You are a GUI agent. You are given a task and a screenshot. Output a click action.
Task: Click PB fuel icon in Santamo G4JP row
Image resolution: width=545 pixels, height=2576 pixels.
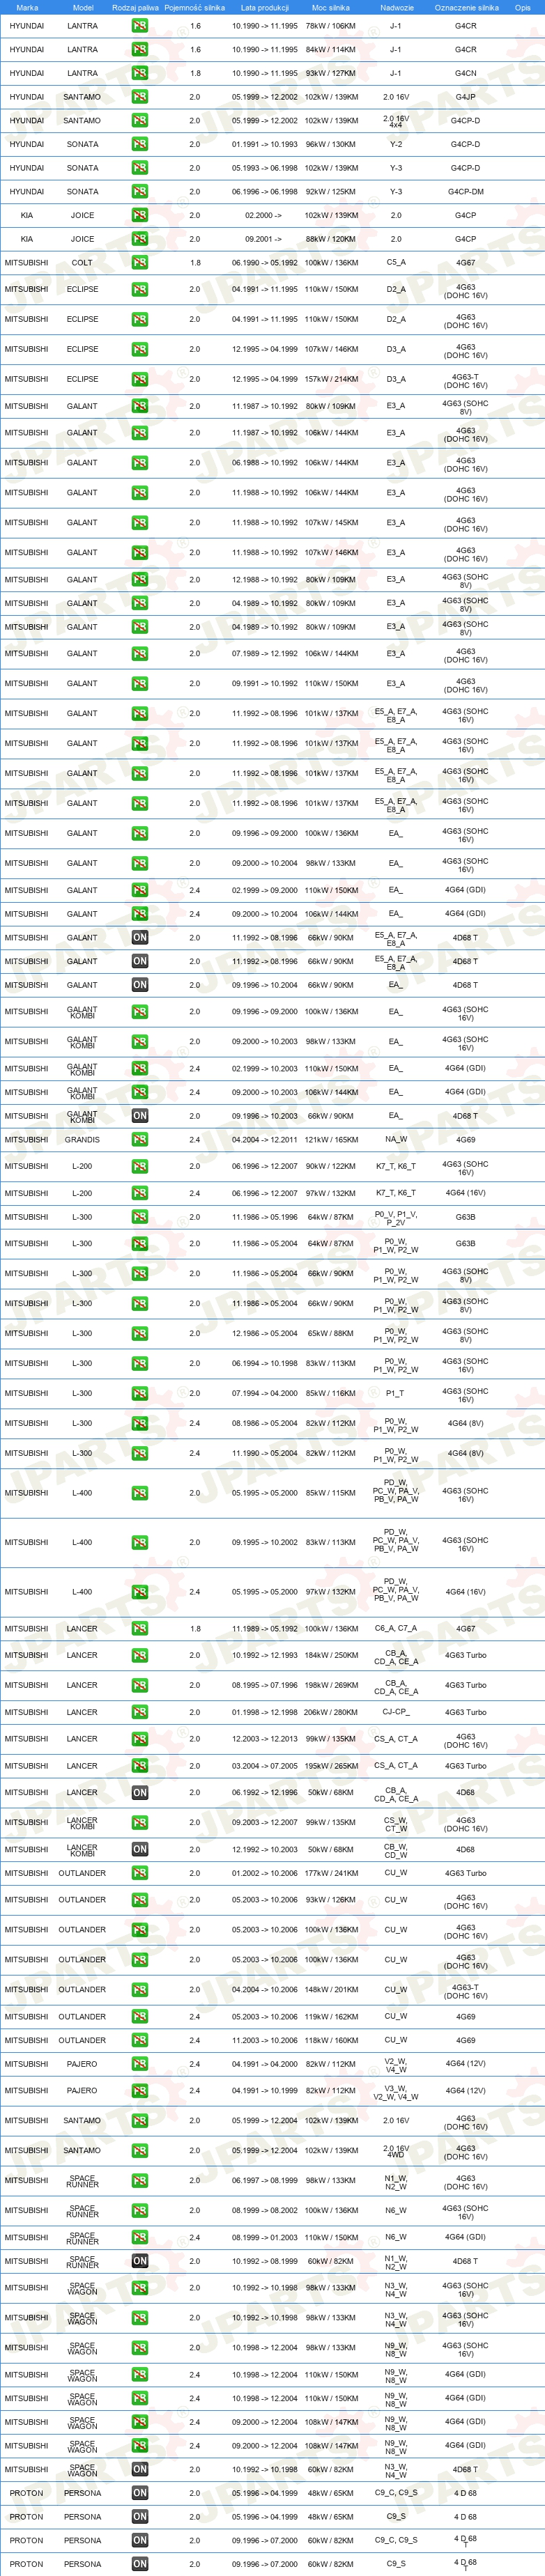tap(140, 97)
